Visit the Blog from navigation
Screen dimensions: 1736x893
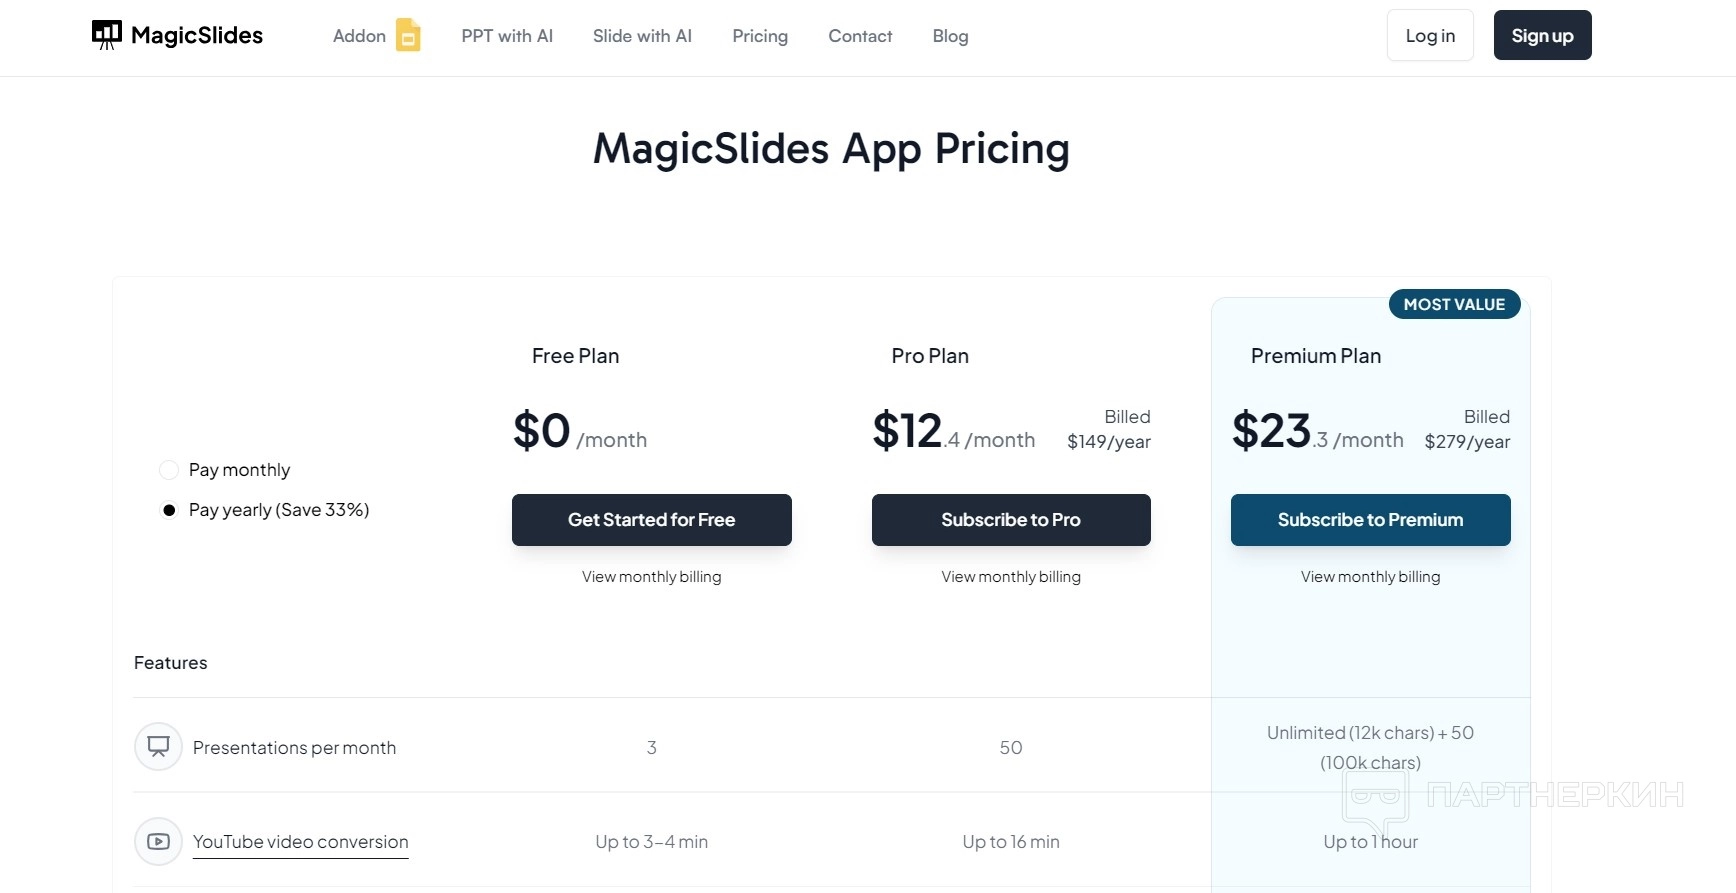[x=950, y=36]
